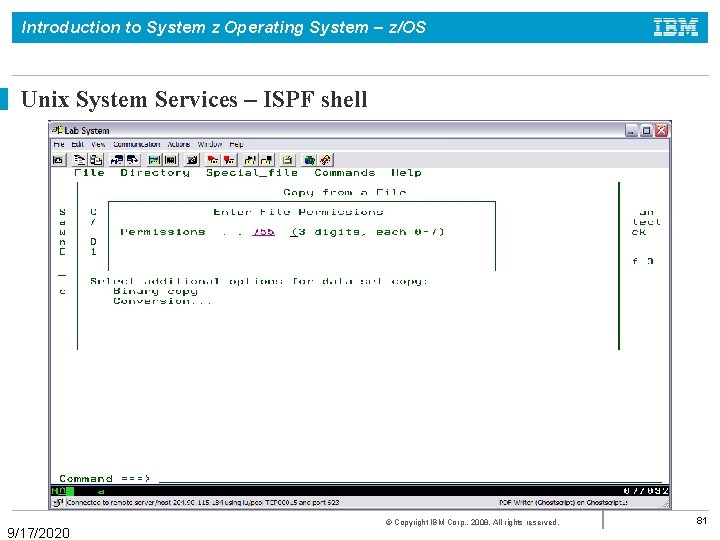The width and height of the screenshot is (720, 540).
Task: Click the second red macro stop icon
Action: 229,160
